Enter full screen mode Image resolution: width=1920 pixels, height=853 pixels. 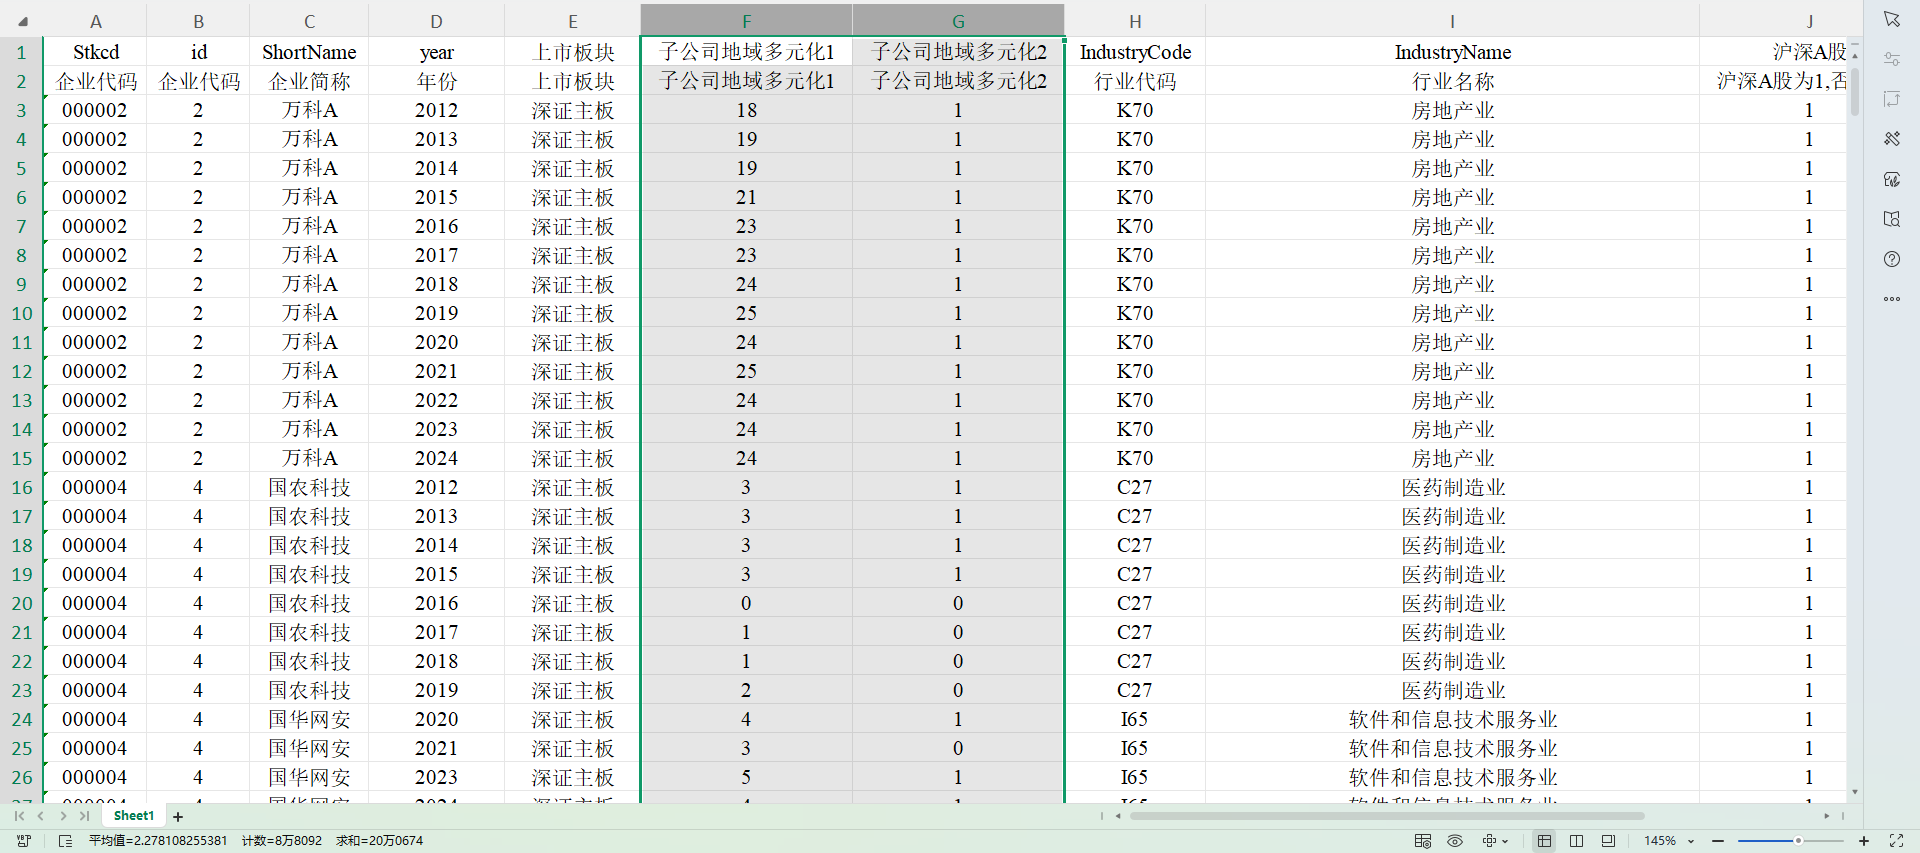1896,841
